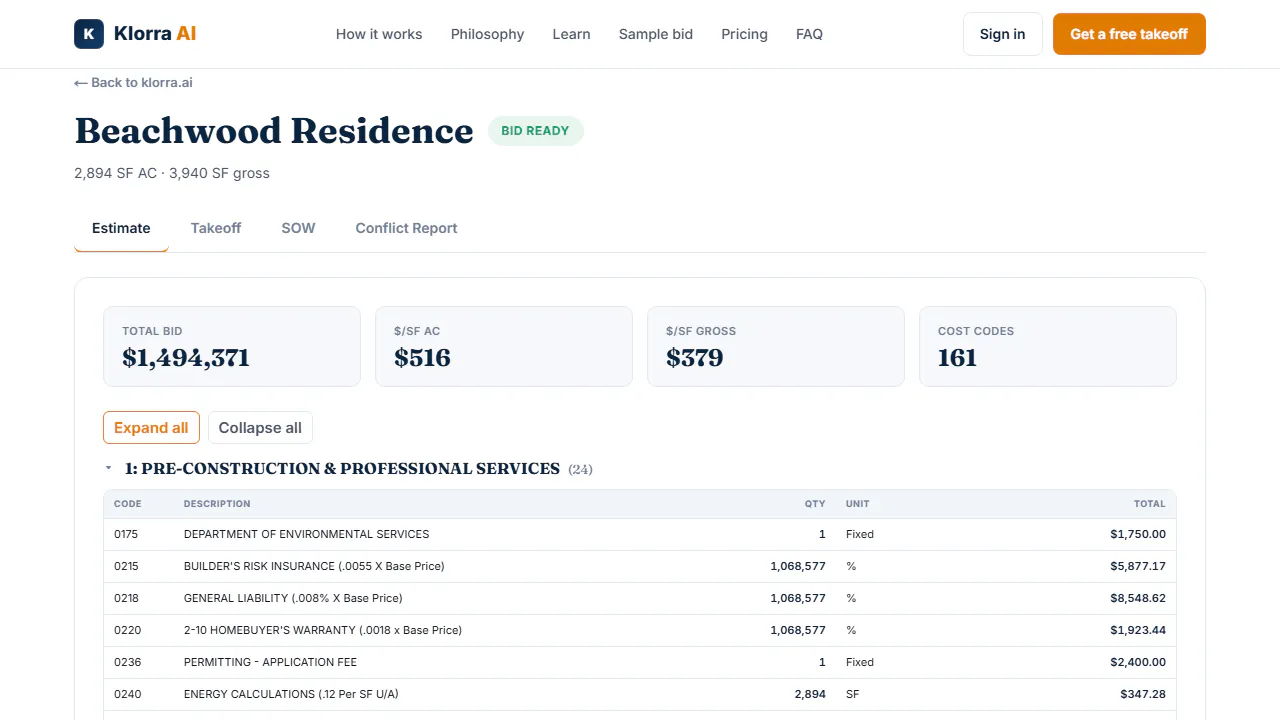
Task: Click the DESCRIPTION column header
Action: point(217,504)
